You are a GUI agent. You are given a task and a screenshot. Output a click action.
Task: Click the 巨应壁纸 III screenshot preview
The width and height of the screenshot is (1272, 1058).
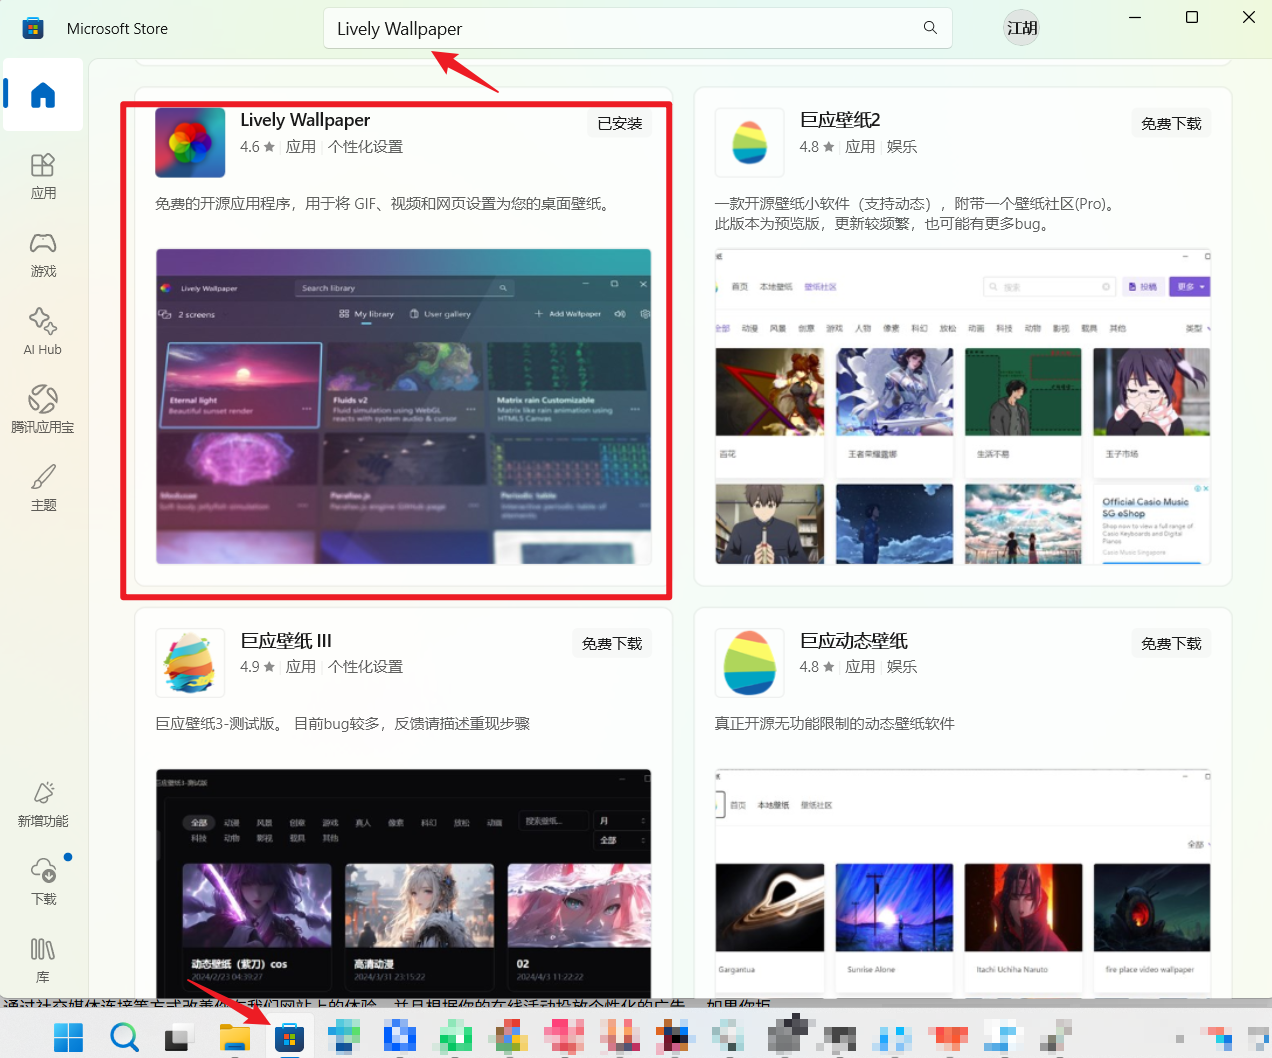(x=403, y=882)
